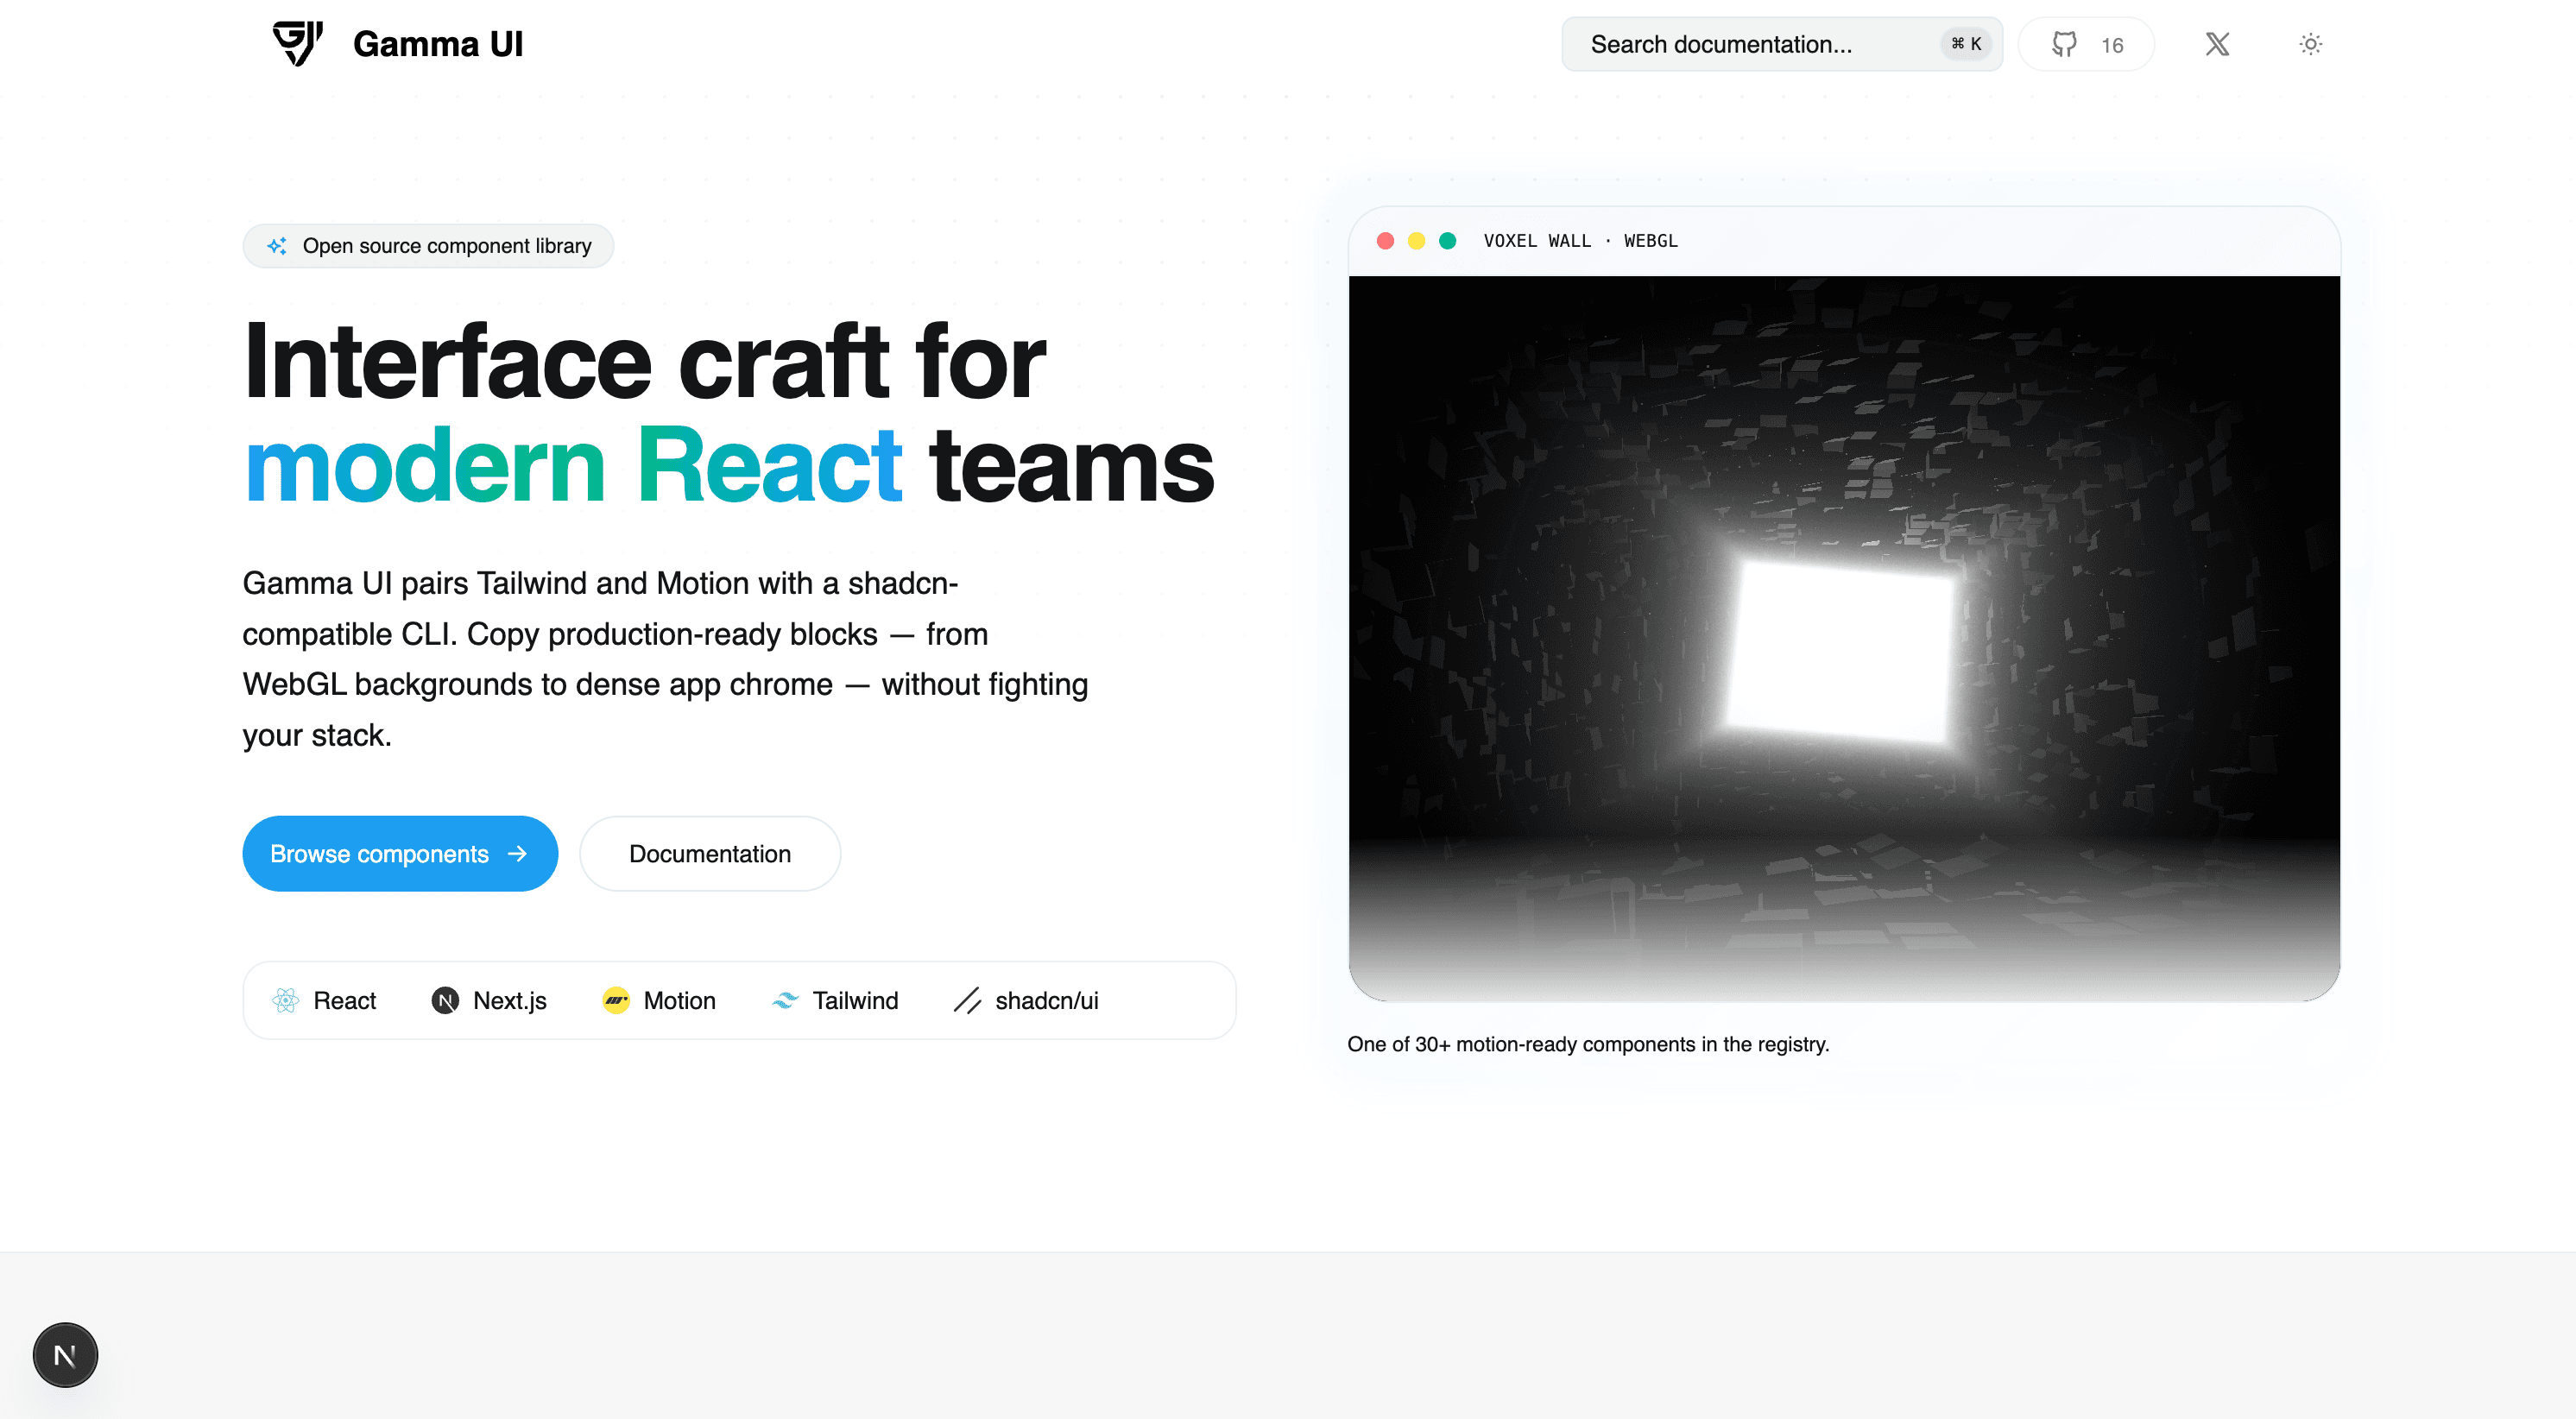The width and height of the screenshot is (2576, 1419).
Task: Click the yellow Motion logo icon
Action: [x=616, y=1000]
